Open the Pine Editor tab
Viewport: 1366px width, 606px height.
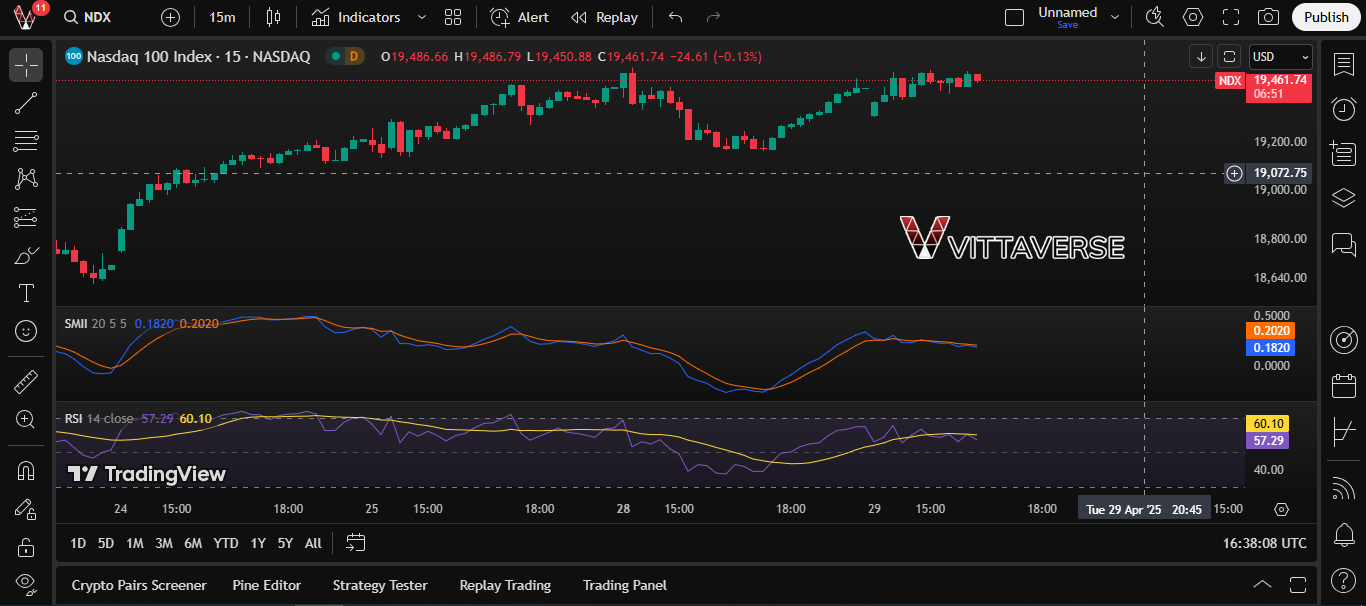tap(266, 585)
